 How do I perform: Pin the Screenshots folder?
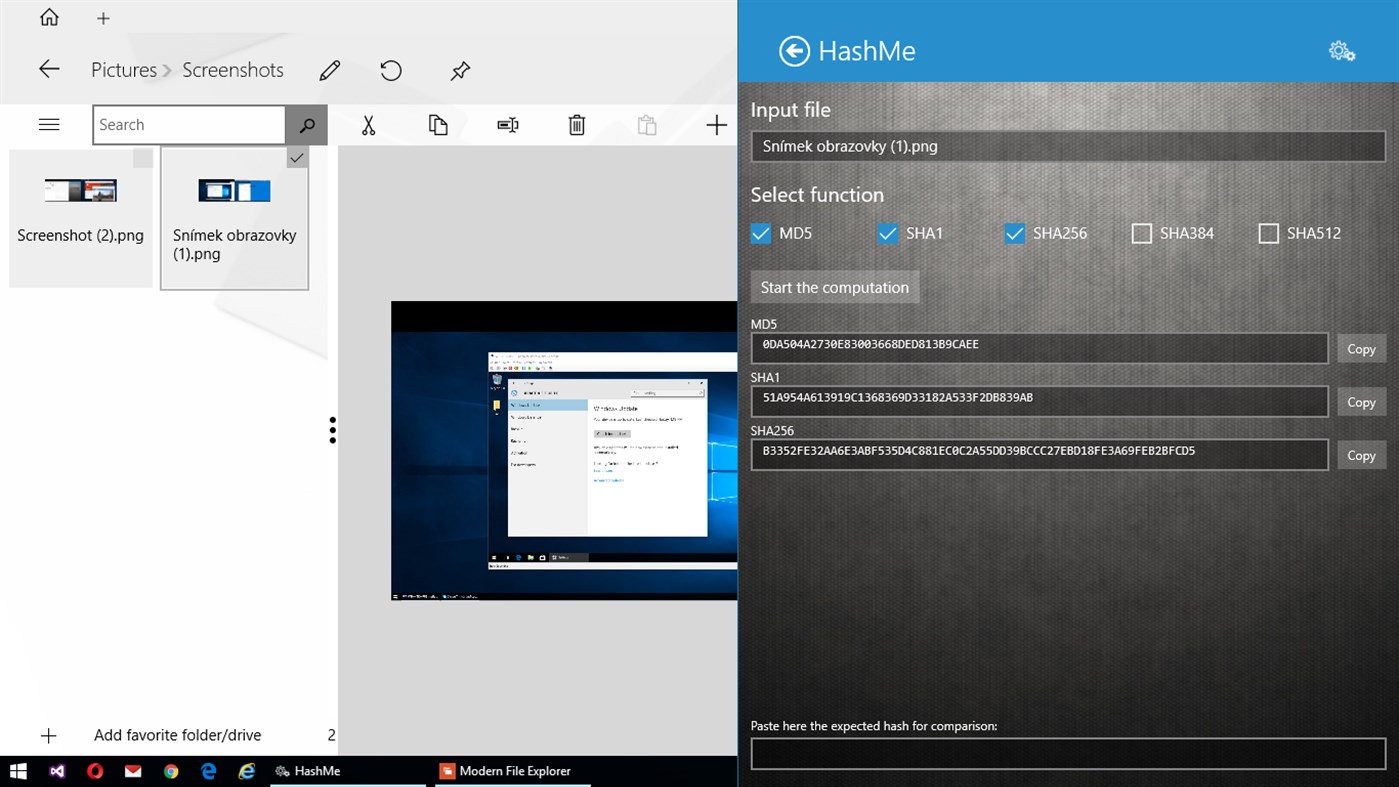pyautogui.click(x=459, y=70)
